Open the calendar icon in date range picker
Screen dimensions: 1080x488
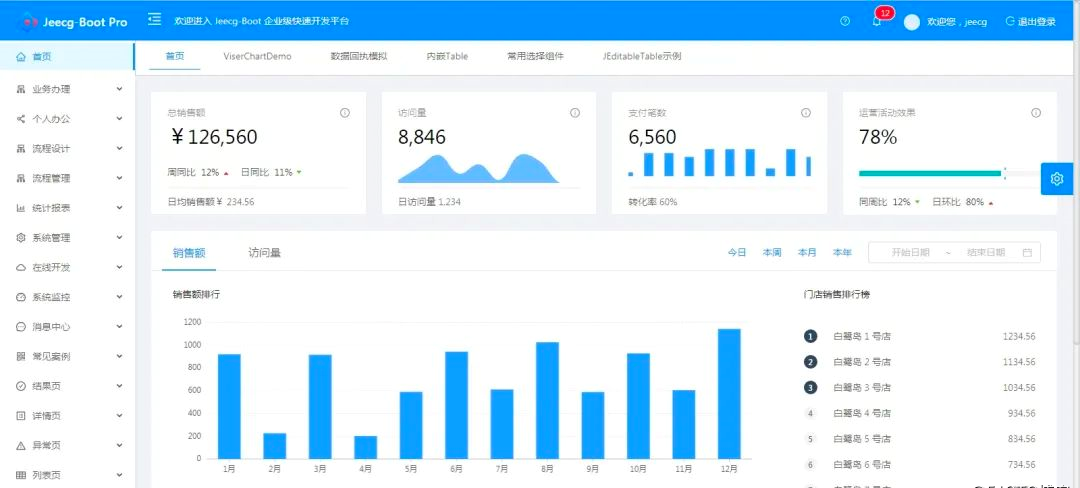1027,253
